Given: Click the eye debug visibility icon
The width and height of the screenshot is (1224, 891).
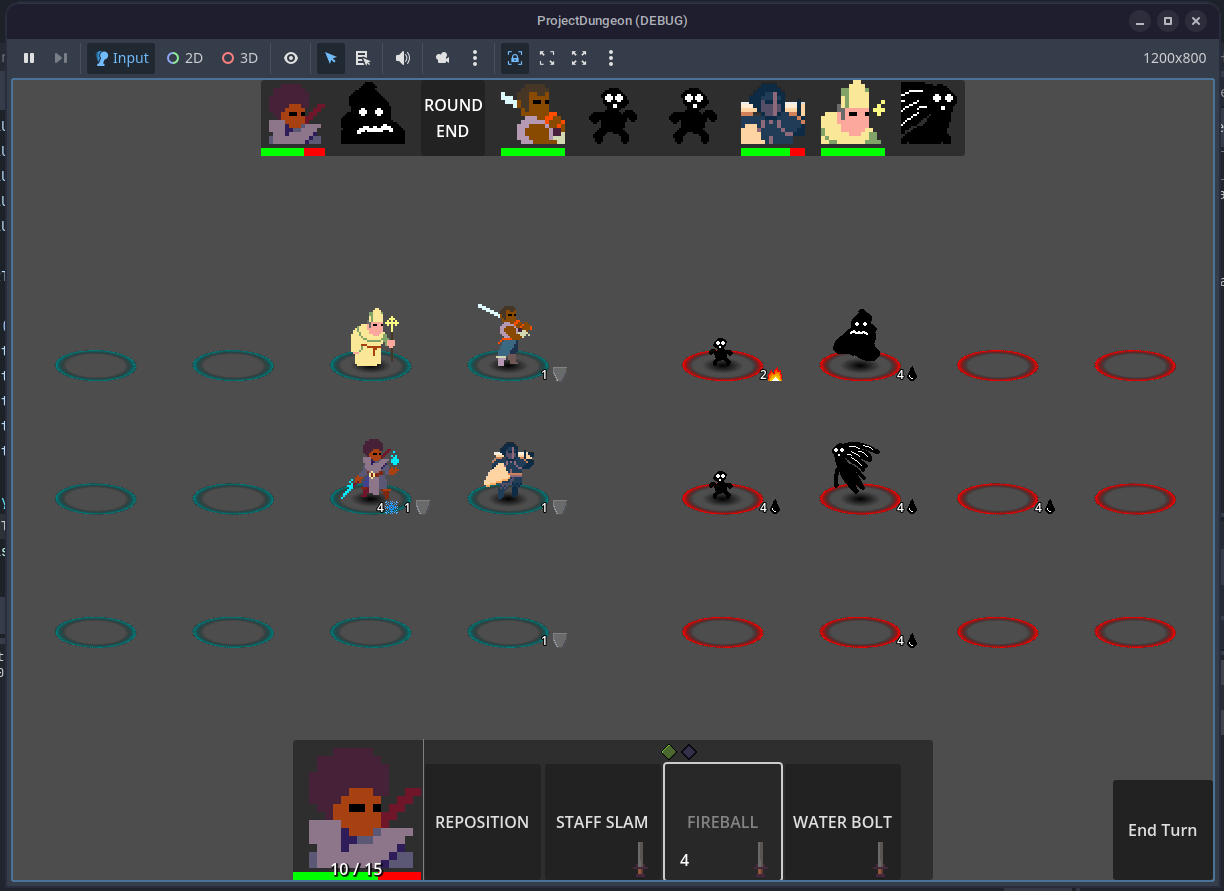Looking at the screenshot, I should pos(290,58).
